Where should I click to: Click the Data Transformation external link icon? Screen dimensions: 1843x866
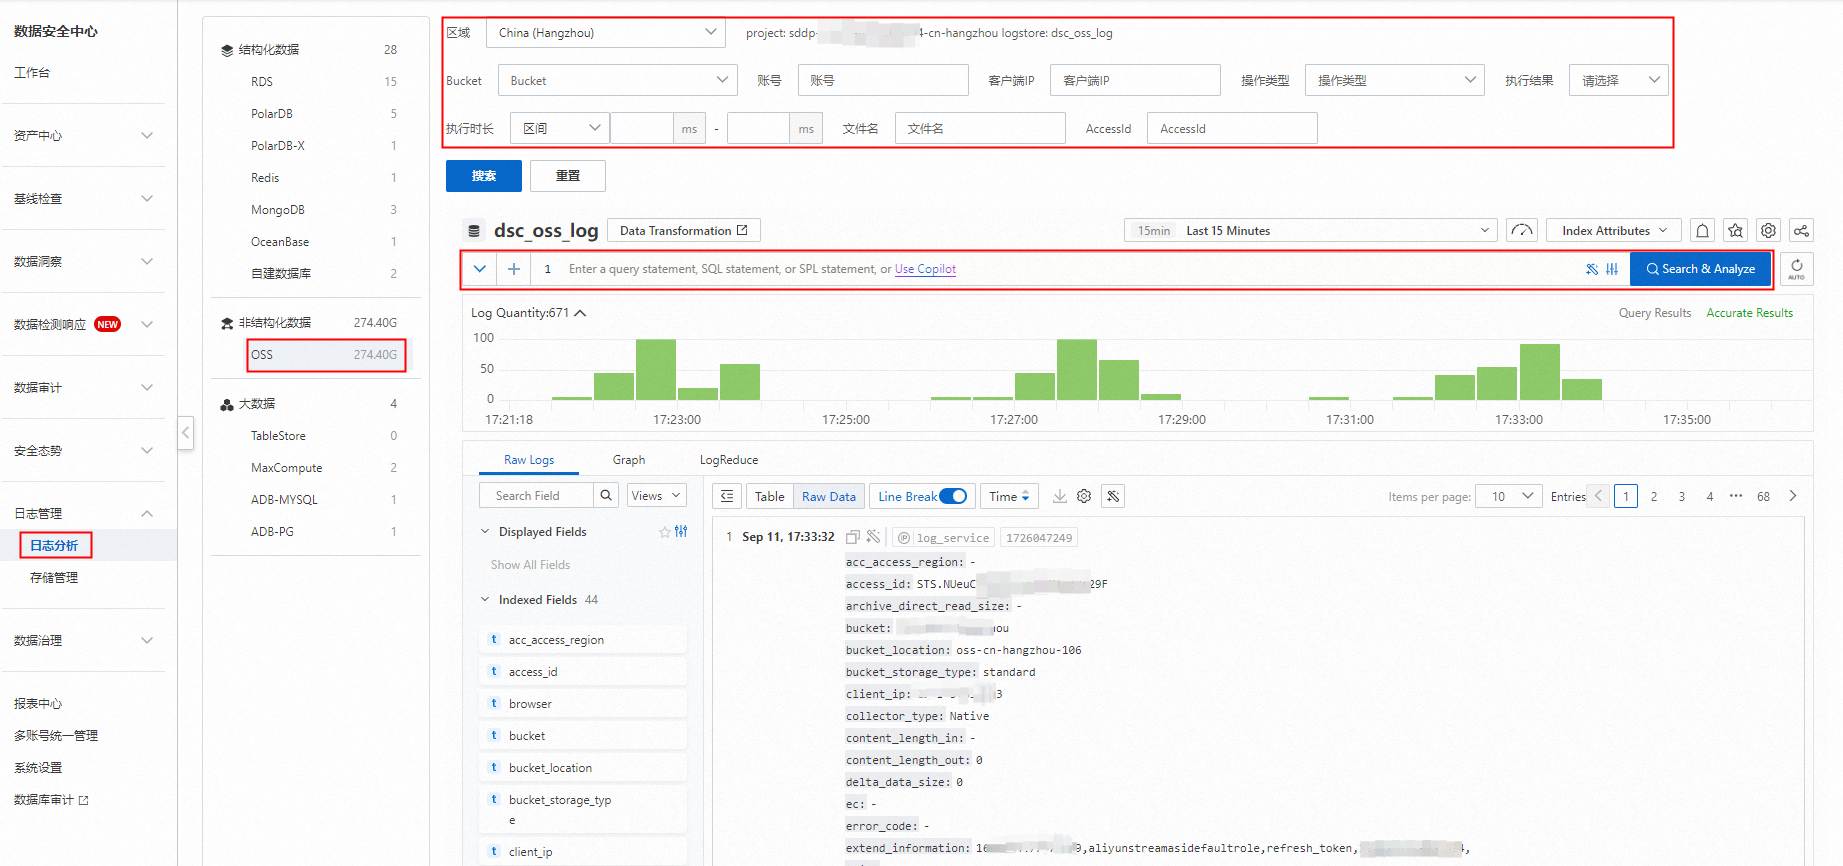click(742, 231)
